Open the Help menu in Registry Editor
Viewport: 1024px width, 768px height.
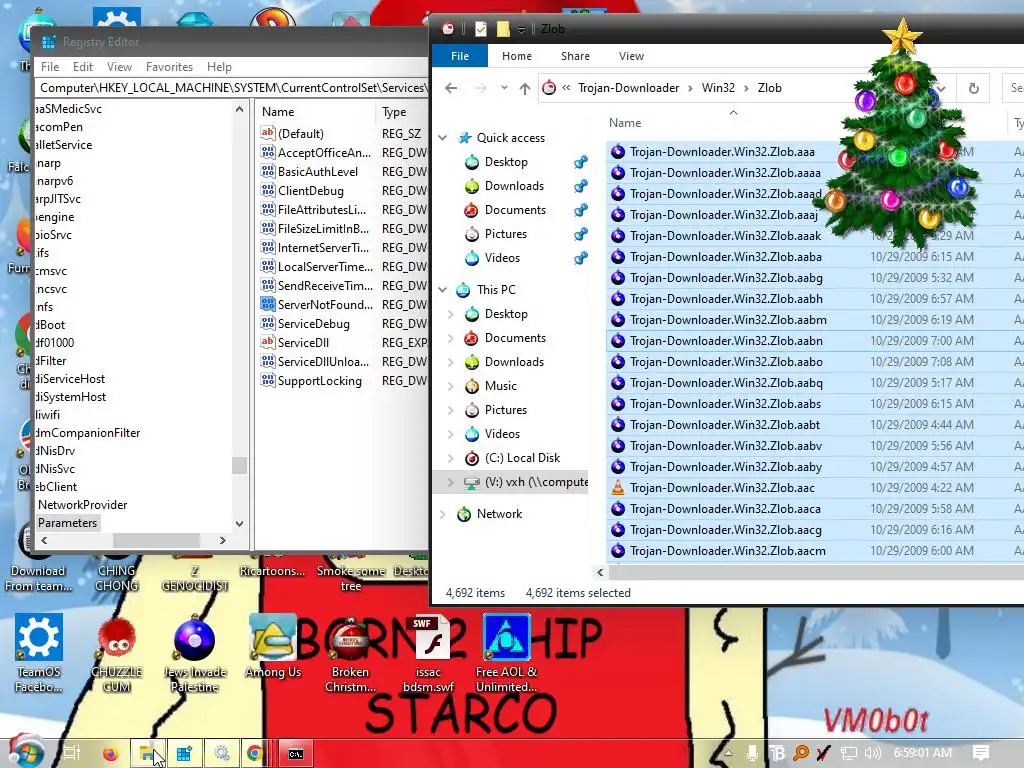[219, 67]
